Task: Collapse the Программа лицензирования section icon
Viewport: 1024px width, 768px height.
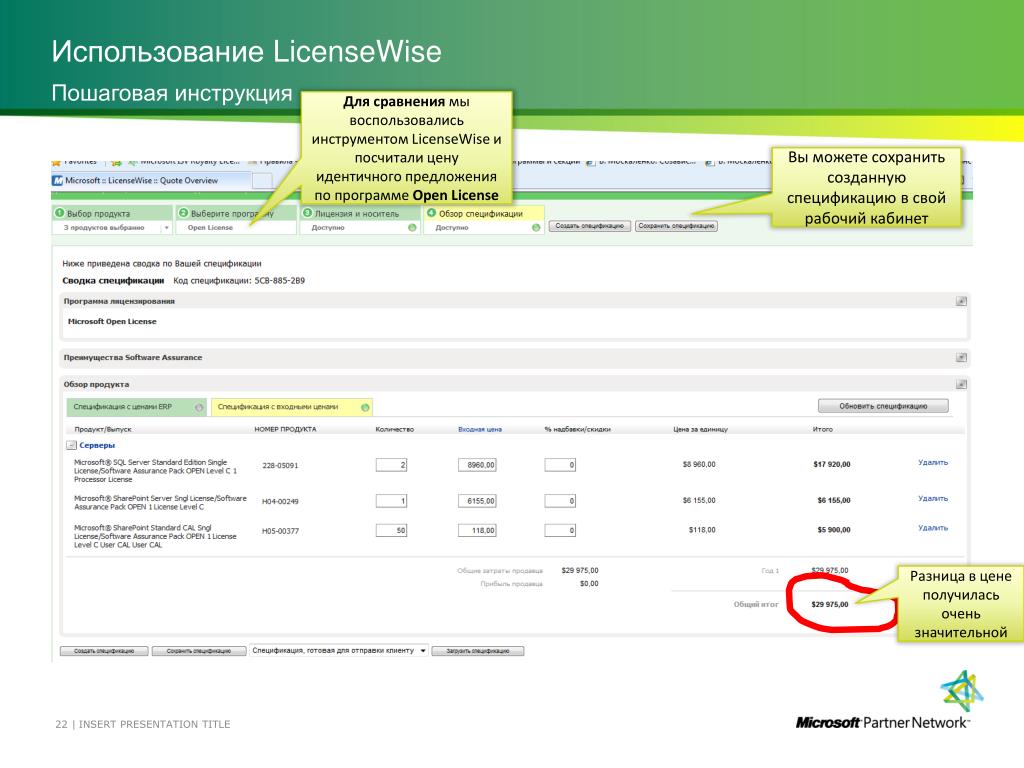Action: pyautogui.click(x=961, y=301)
